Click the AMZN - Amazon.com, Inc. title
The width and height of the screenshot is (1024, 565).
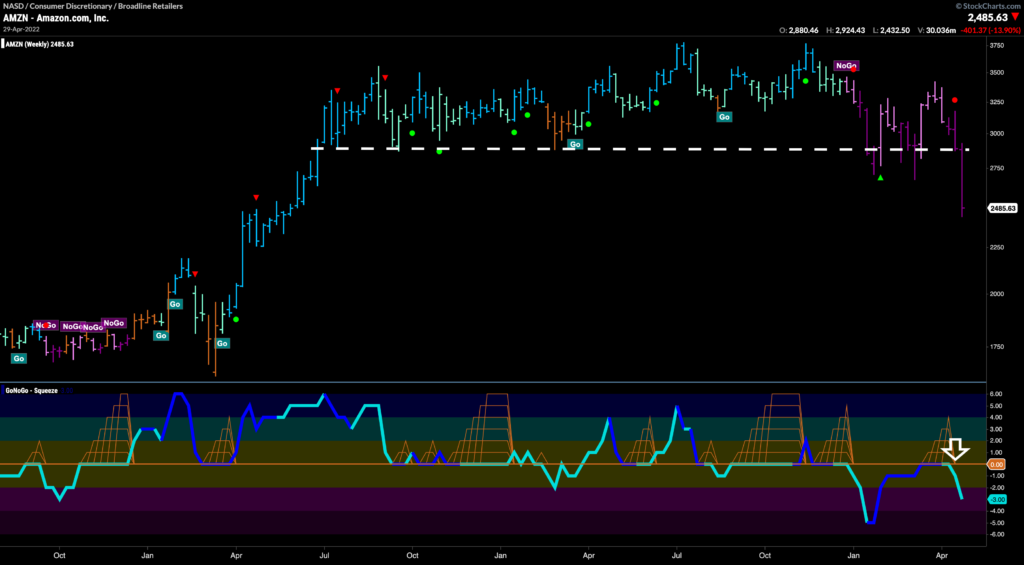point(55,18)
